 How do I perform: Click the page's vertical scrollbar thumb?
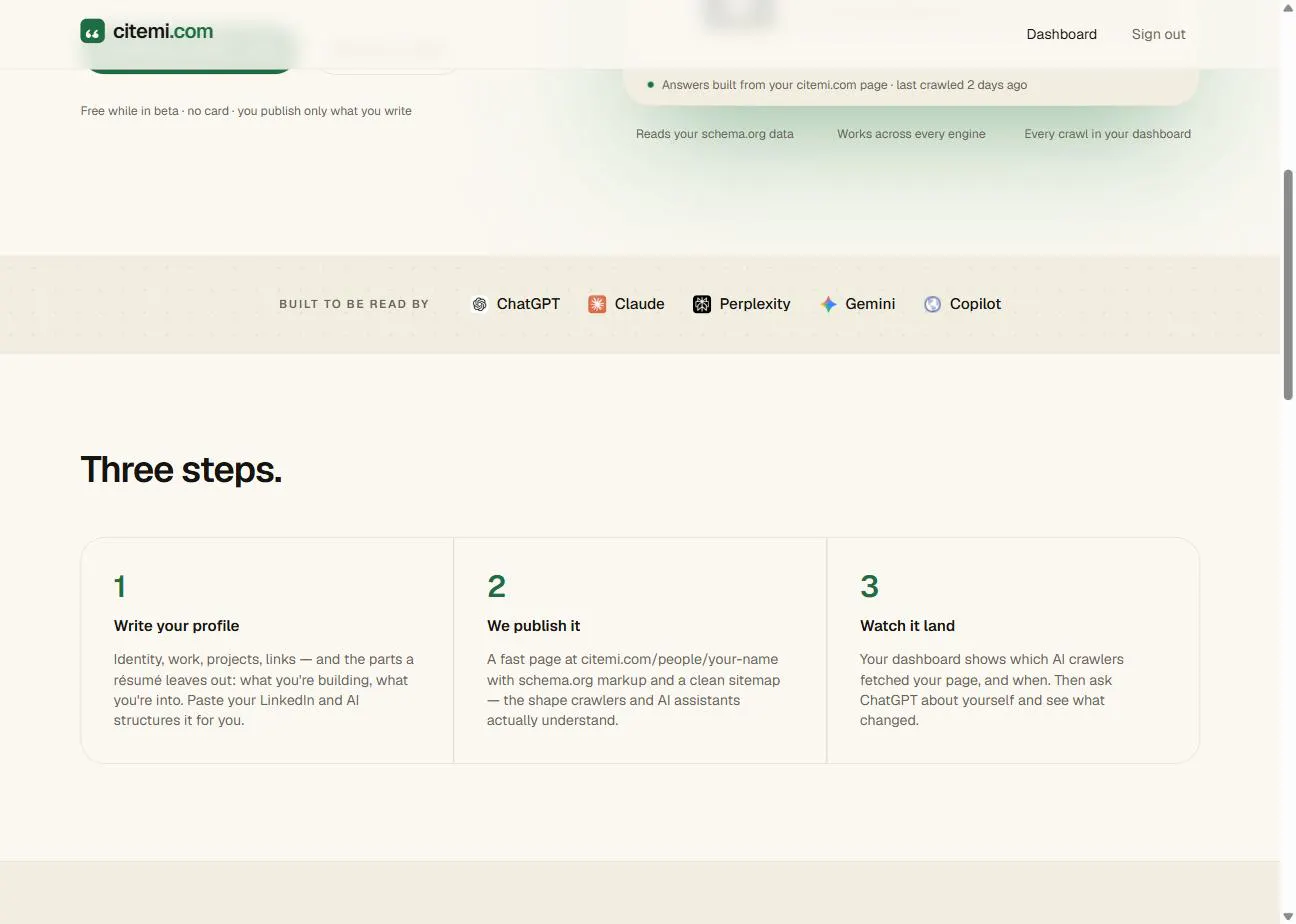(x=1288, y=285)
